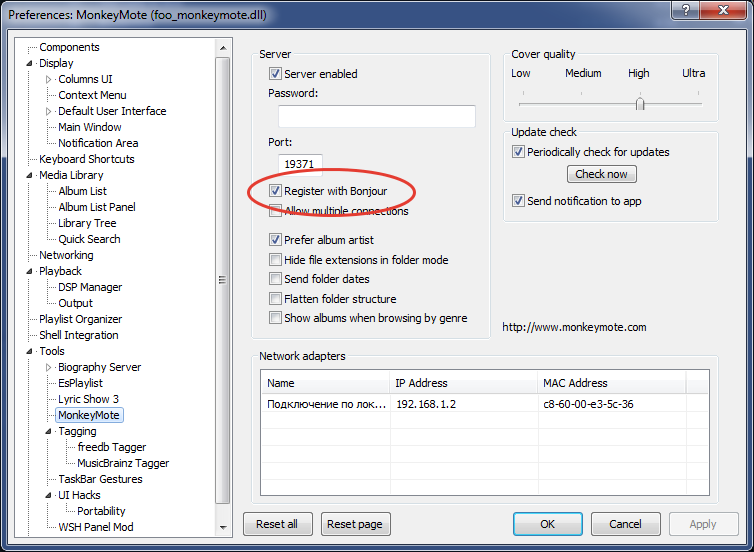Expand the Columns UI node
This screenshot has width=754, height=552.
[x=49, y=79]
